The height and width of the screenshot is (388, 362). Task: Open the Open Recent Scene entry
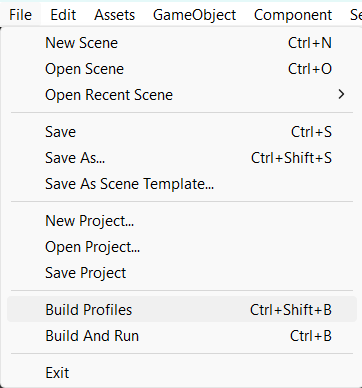click(x=182, y=95)
